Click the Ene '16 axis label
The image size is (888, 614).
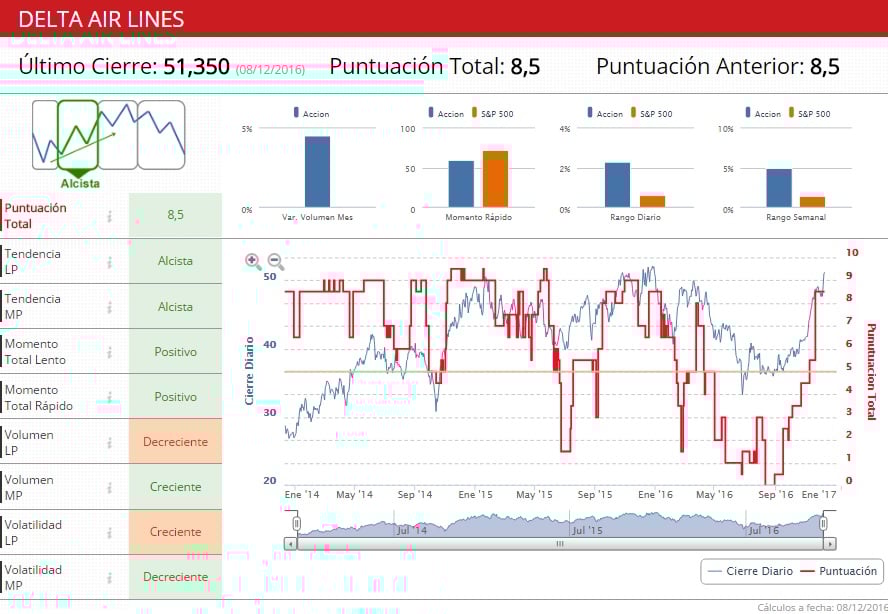655,494
